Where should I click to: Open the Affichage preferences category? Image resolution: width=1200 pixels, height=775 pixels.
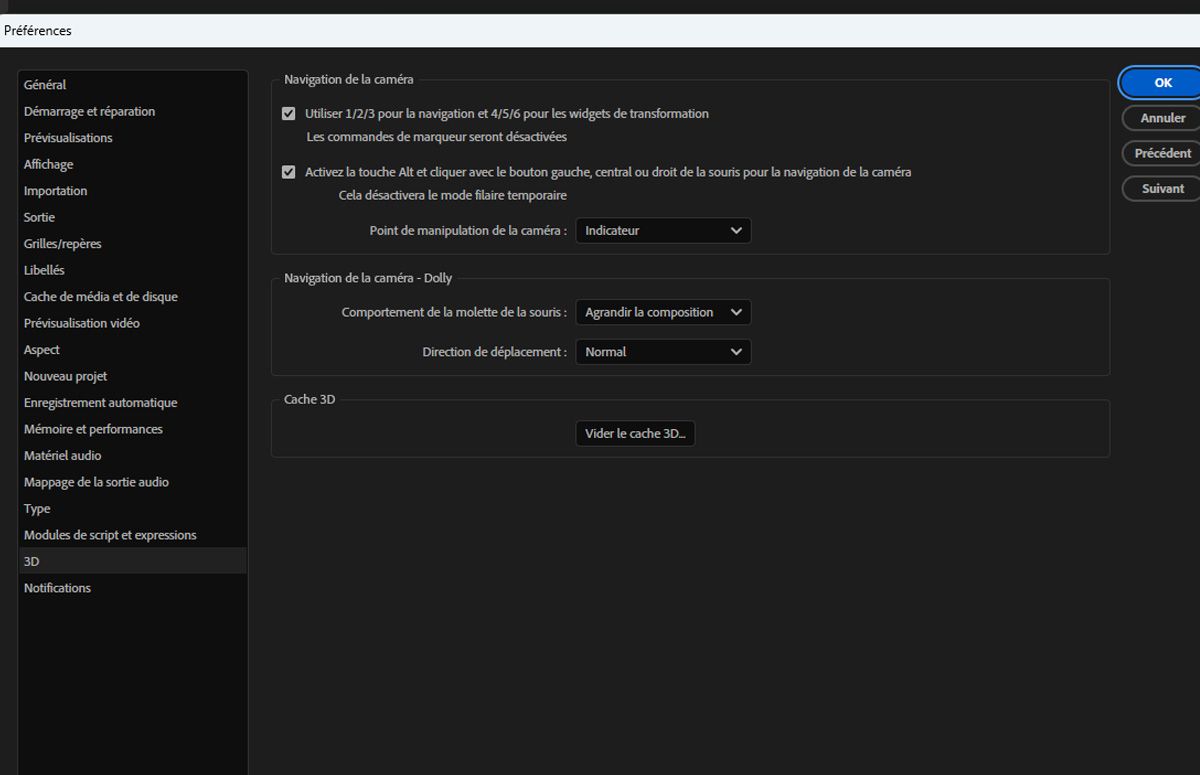(133, 165)
